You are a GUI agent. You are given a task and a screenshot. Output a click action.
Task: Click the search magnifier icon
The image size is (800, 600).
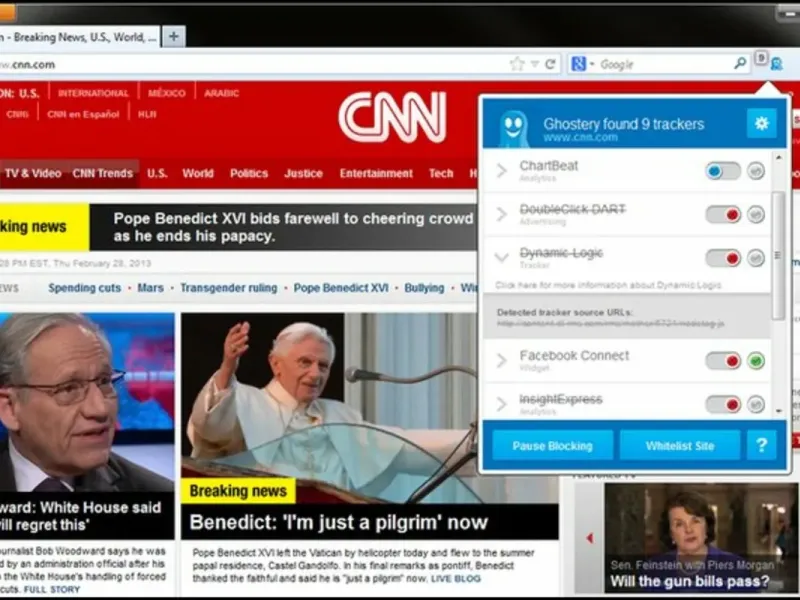740,63
